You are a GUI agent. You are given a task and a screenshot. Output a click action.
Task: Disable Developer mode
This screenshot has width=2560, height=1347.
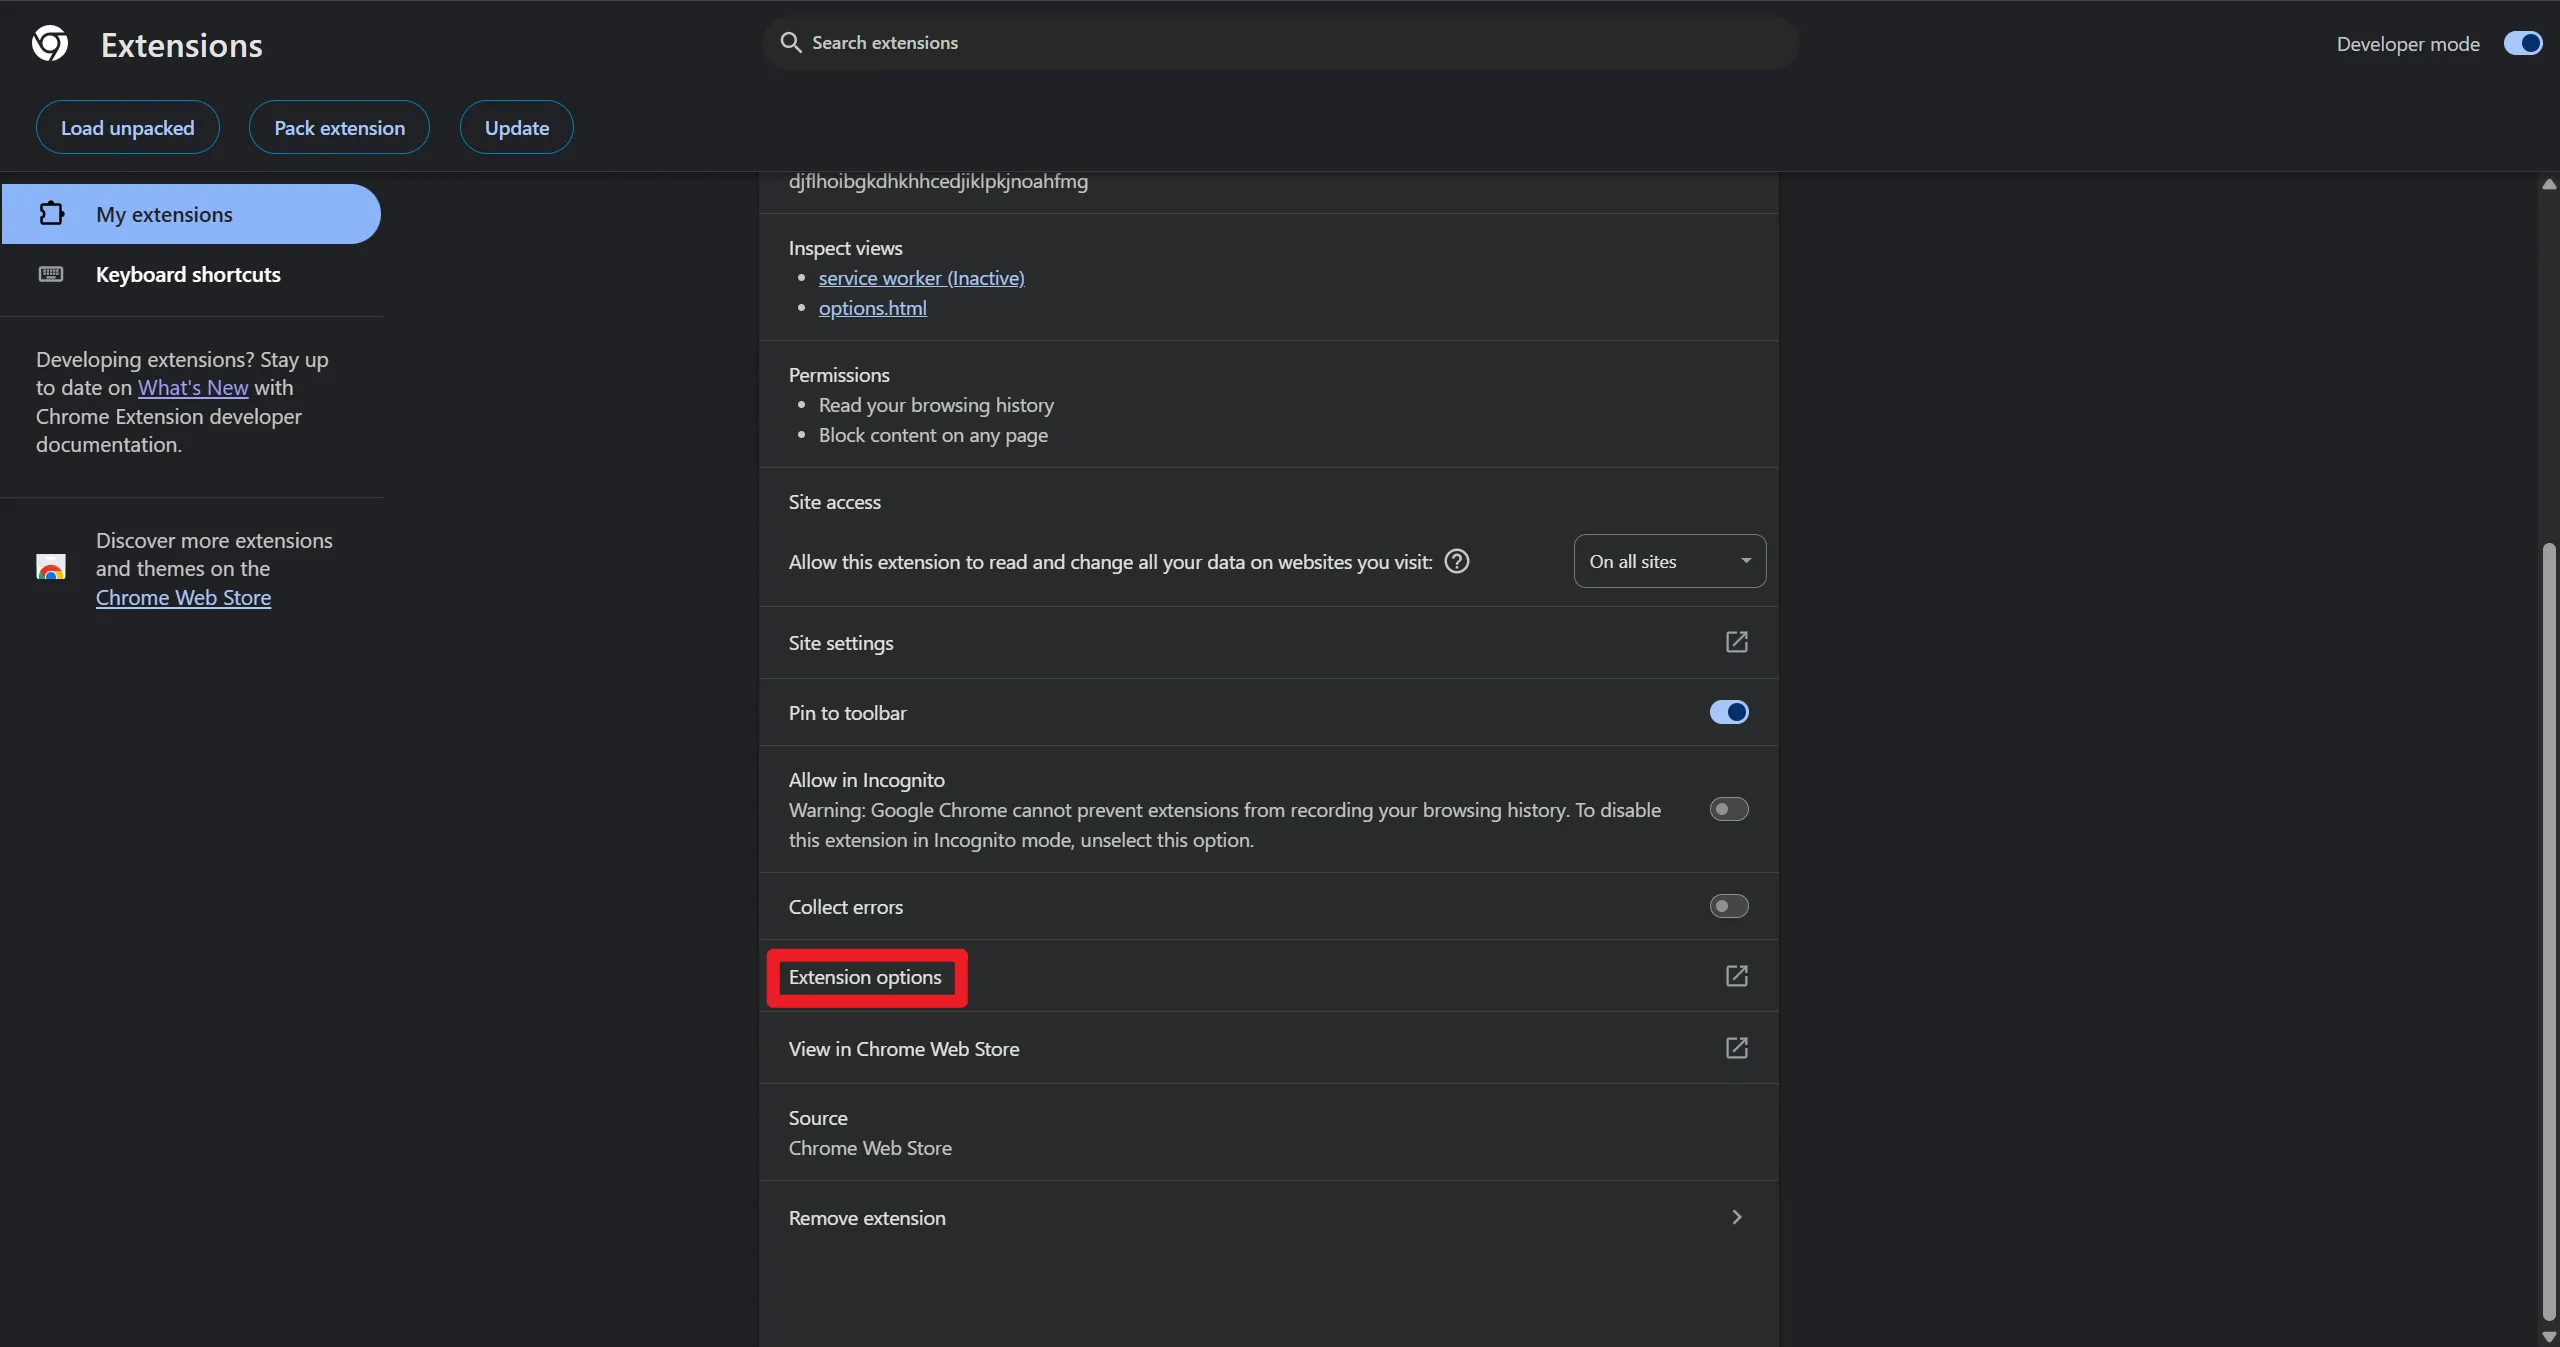pos(2521,43)
